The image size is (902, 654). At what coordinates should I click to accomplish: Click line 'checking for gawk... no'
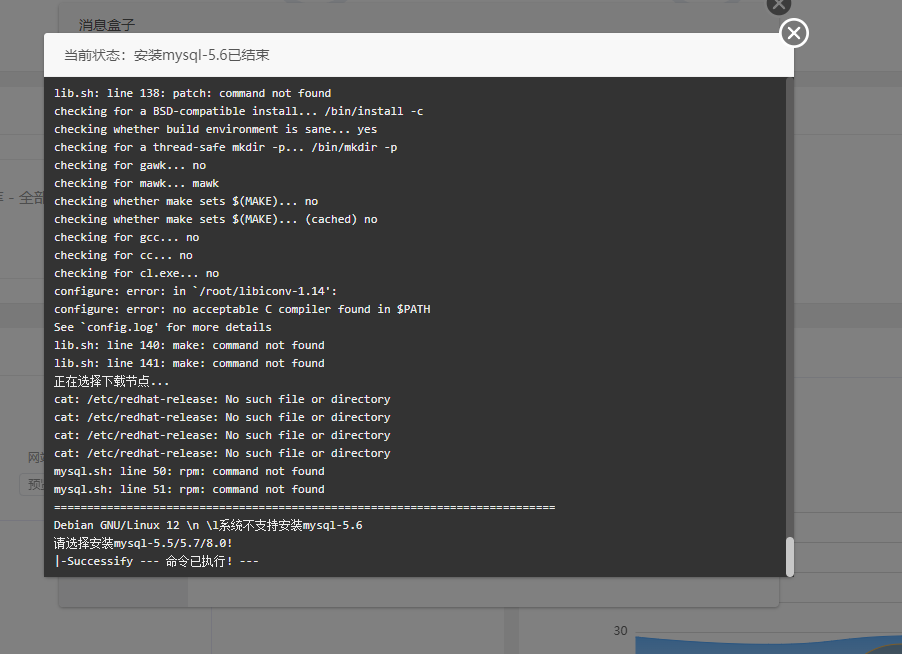pyautogui.click(x=130, y=165)
